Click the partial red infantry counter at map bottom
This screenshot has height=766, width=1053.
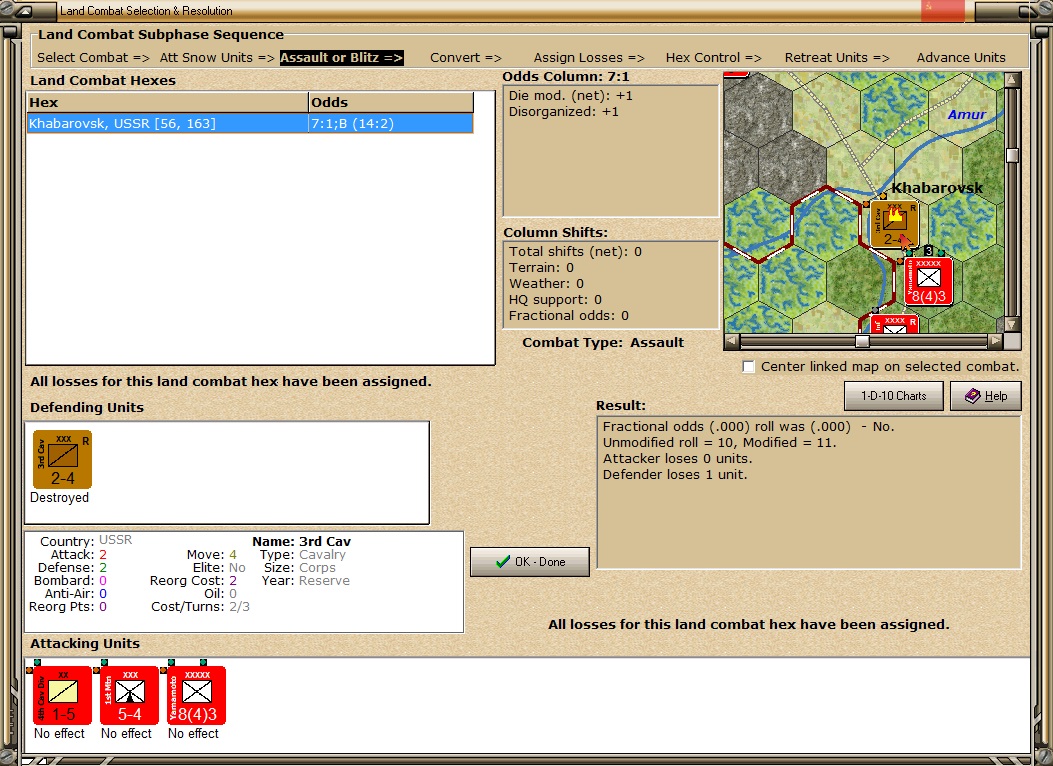pyautogui.click(x=895, y=324)
